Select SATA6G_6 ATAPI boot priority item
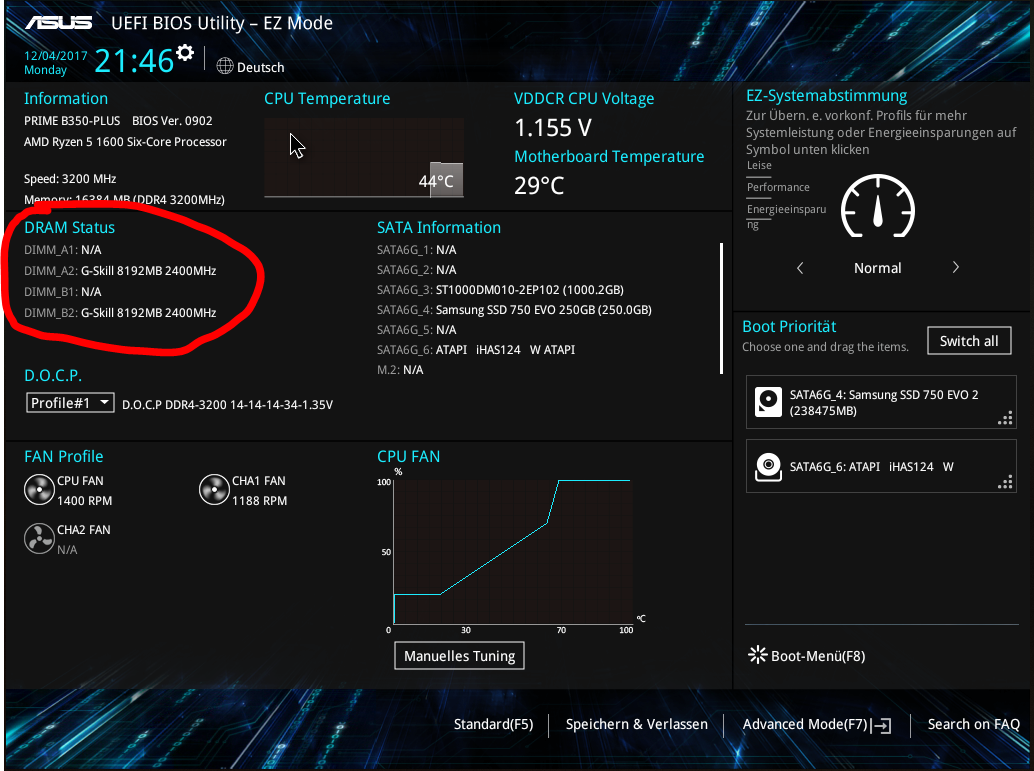Viewport: 1034px width, 771px height. point(881,467)
